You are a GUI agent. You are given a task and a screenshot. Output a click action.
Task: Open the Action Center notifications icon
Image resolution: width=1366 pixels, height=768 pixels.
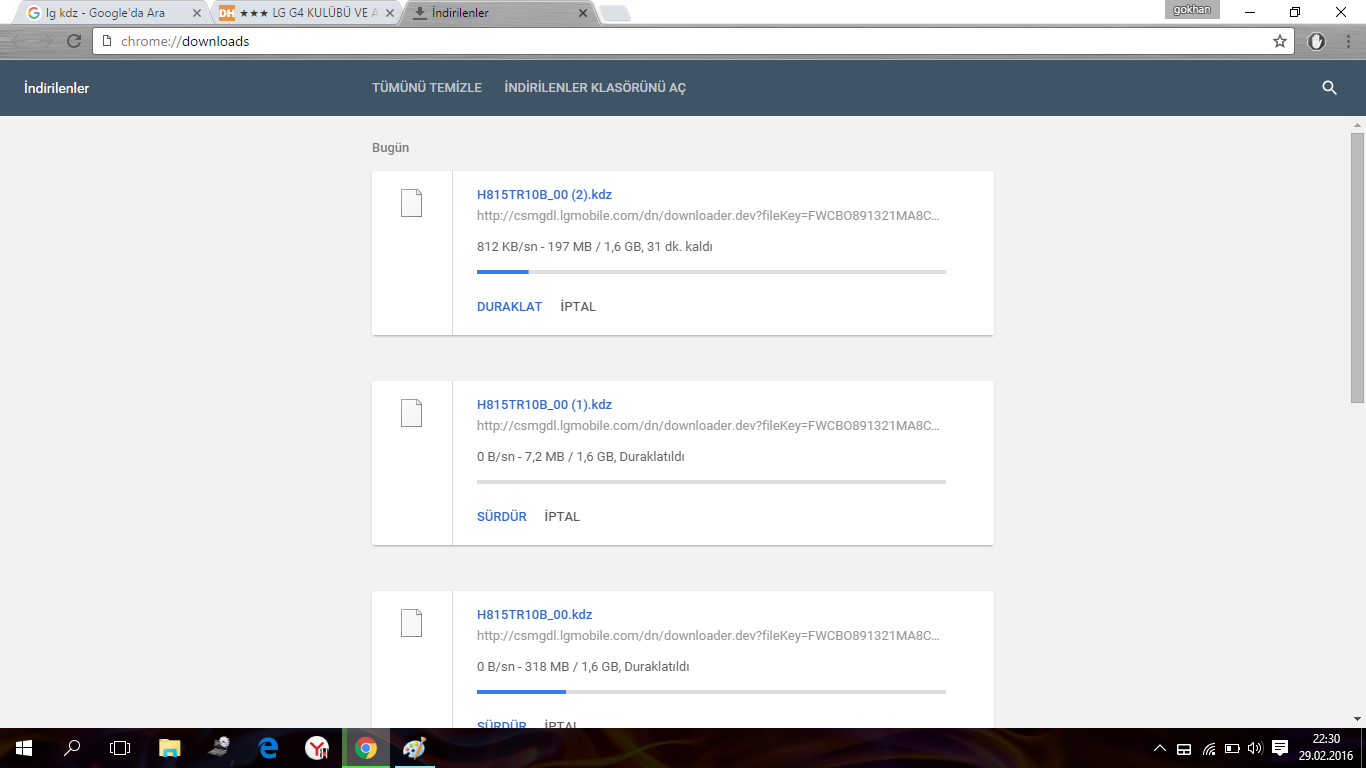coord(1280,748)
